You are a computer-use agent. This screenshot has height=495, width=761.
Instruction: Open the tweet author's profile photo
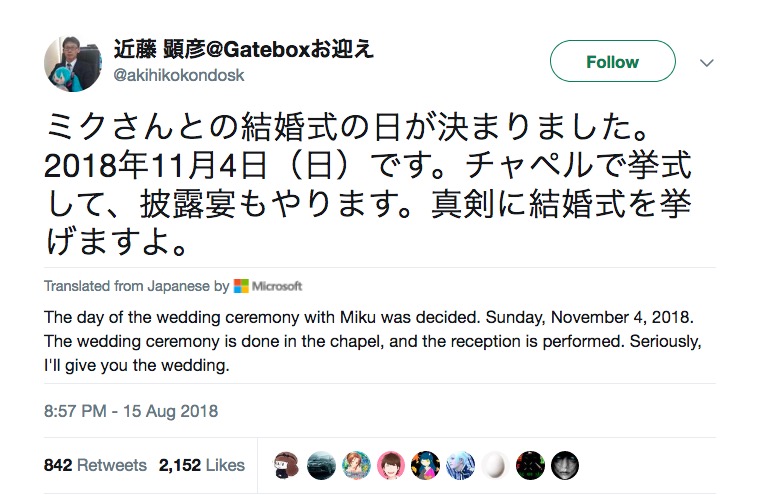[73, 62]
